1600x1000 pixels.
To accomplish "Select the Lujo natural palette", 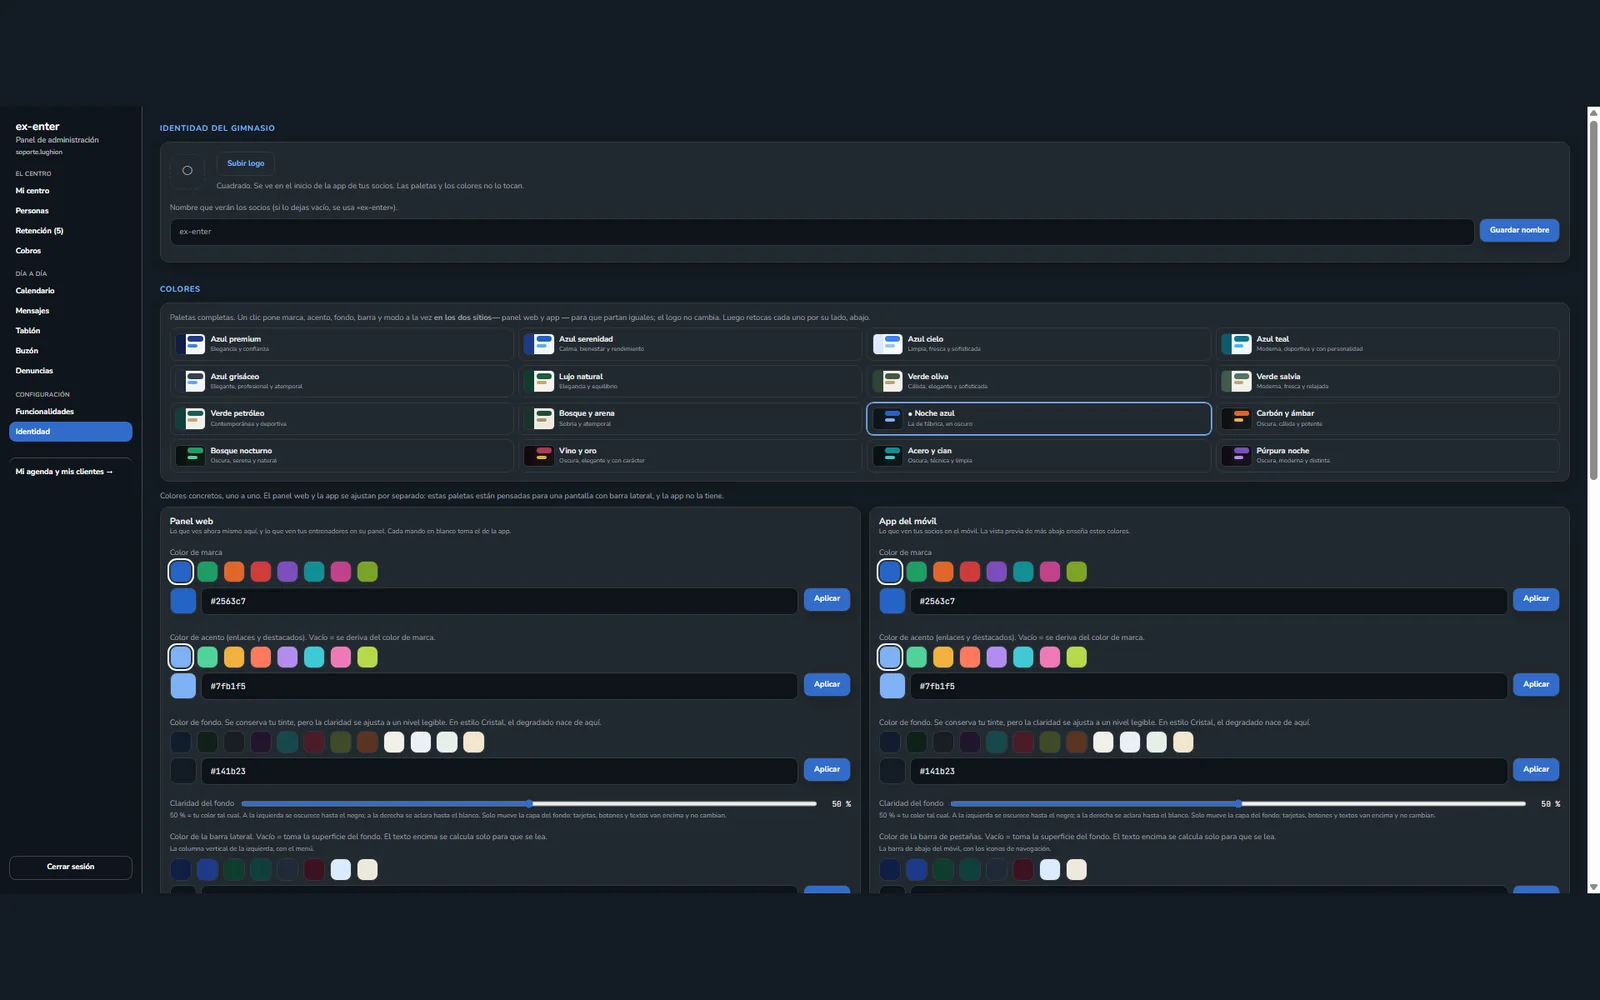I will coord(690,381).
